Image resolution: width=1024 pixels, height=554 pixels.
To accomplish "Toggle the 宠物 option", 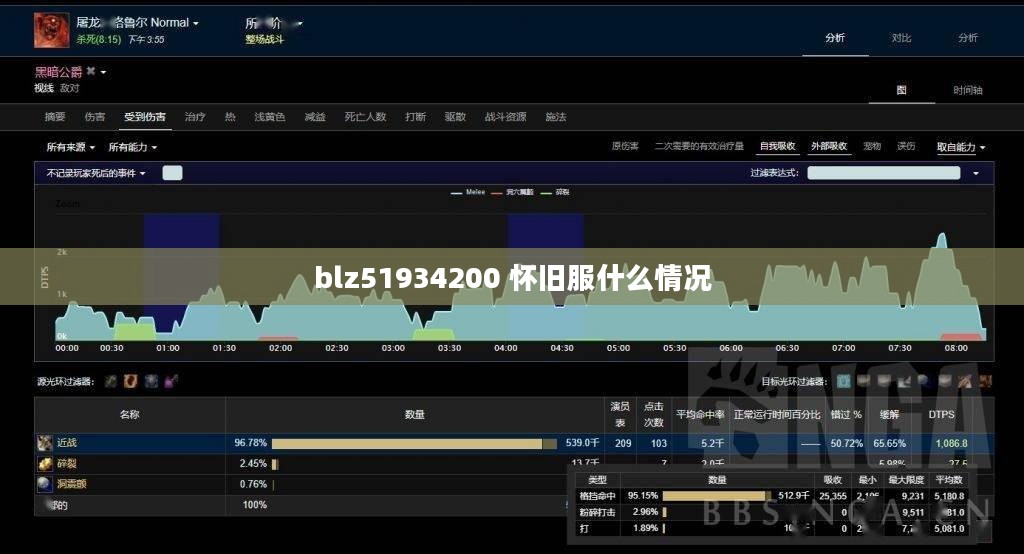I will [872, 146].
